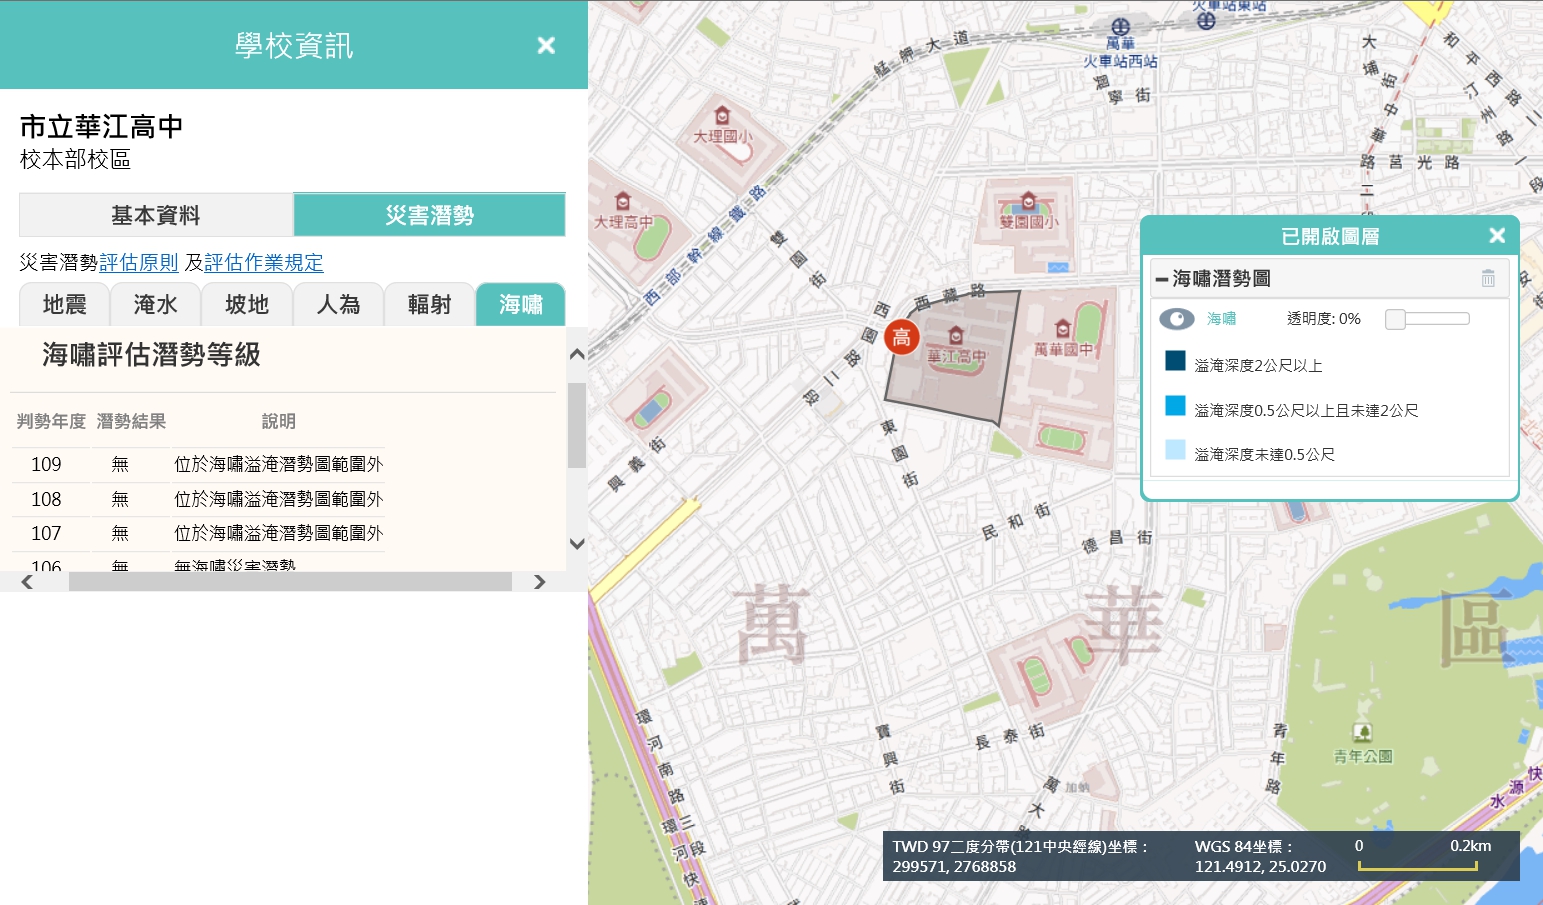Click the horizontal scrollbar right arrow
1543x905 pixels.
pos(540,582)
